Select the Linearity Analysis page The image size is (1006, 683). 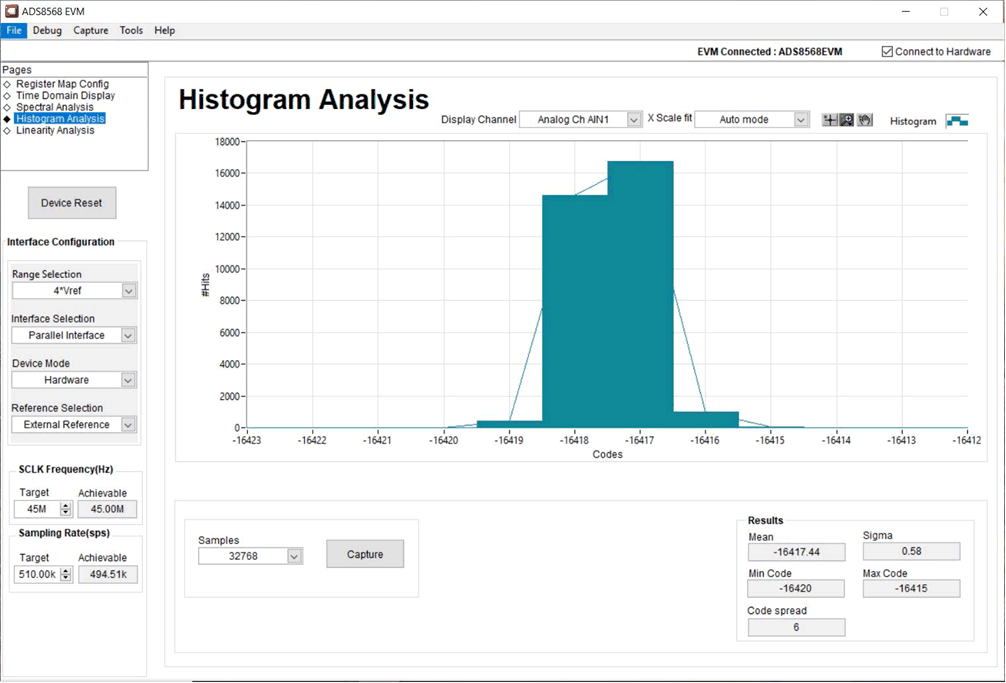click(x=55, y=130)
